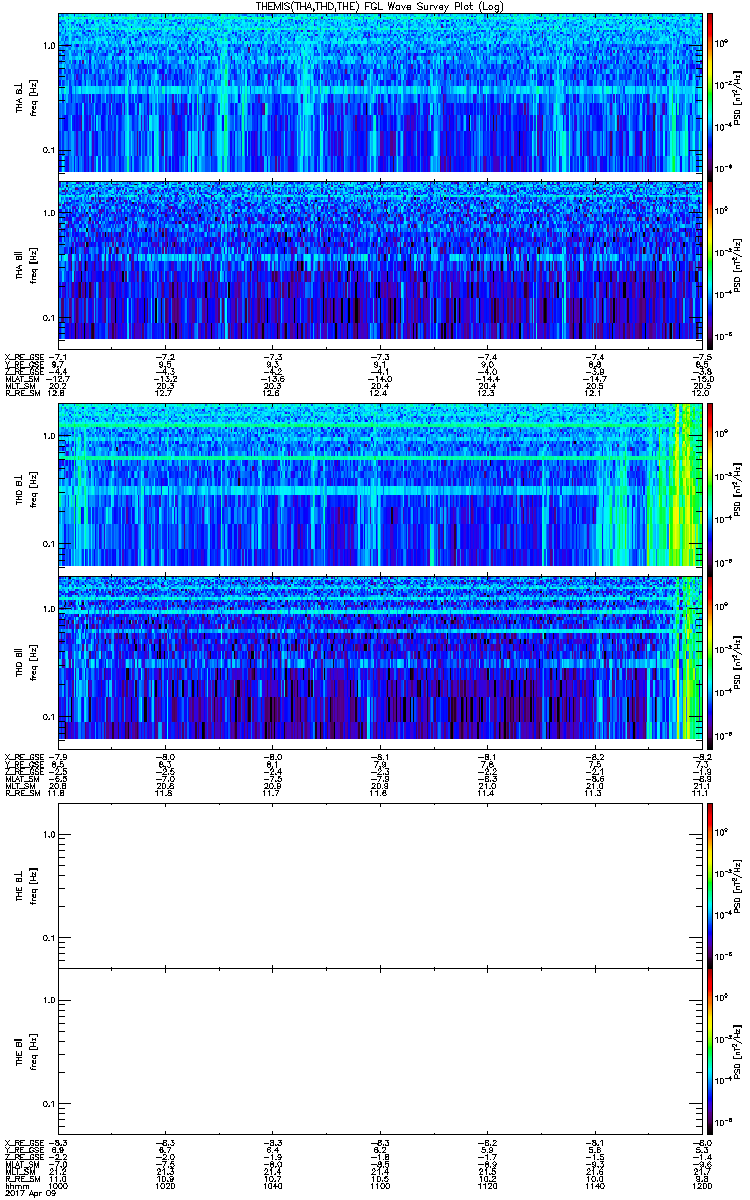Image resolution: width=750 pixels, height=1200 pixels.
Task: Click the 1040 time tick label
Action: click(272, 1187)
